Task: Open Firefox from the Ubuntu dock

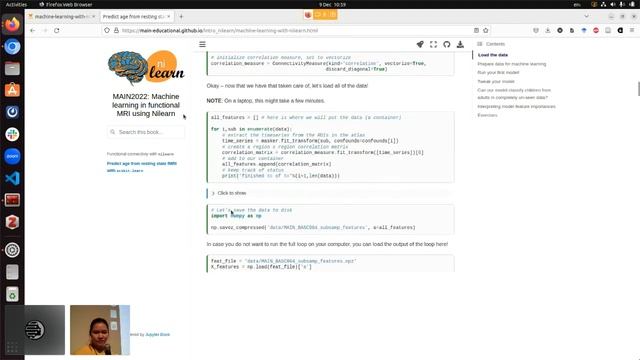Action: 12,24
